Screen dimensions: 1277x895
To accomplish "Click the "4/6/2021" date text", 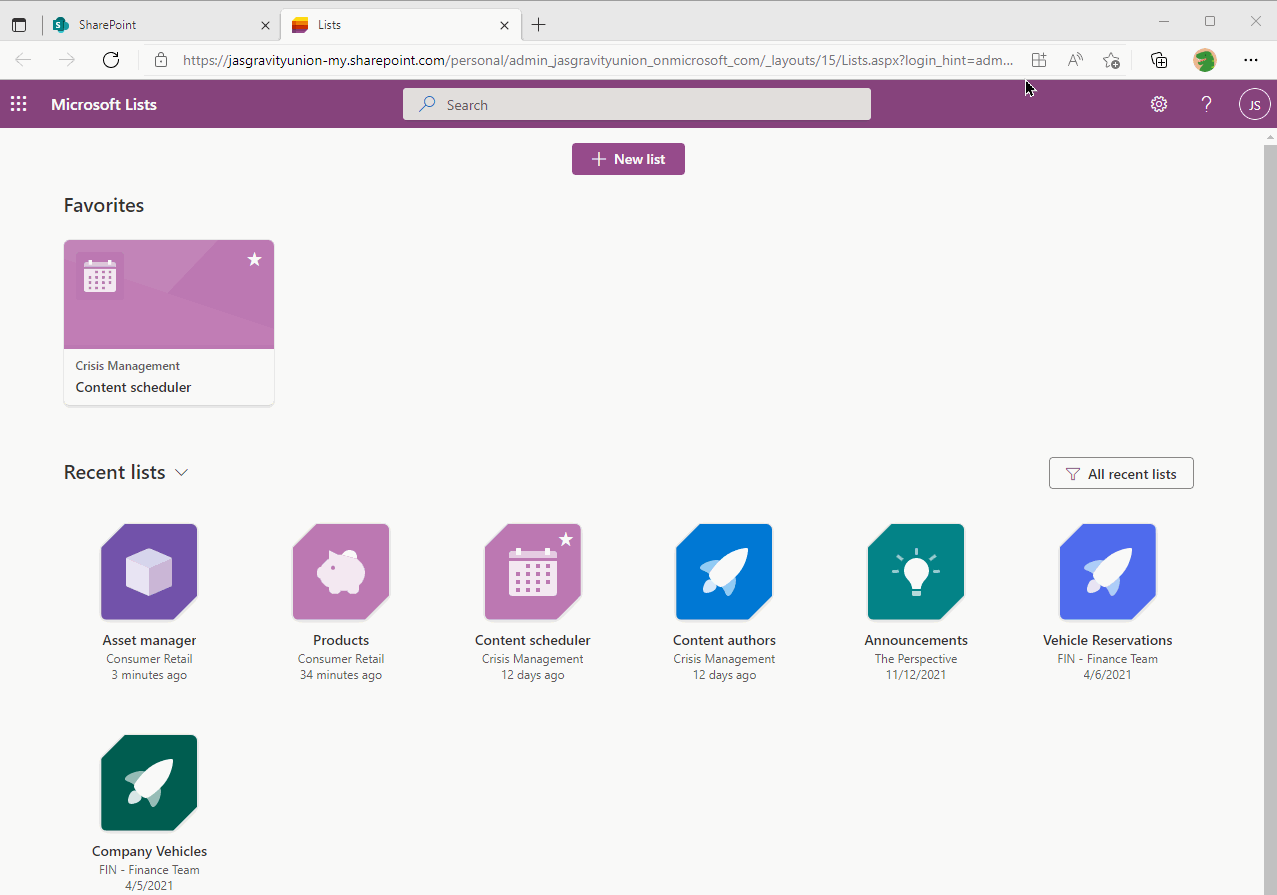I will click(x=1108, y=675).
